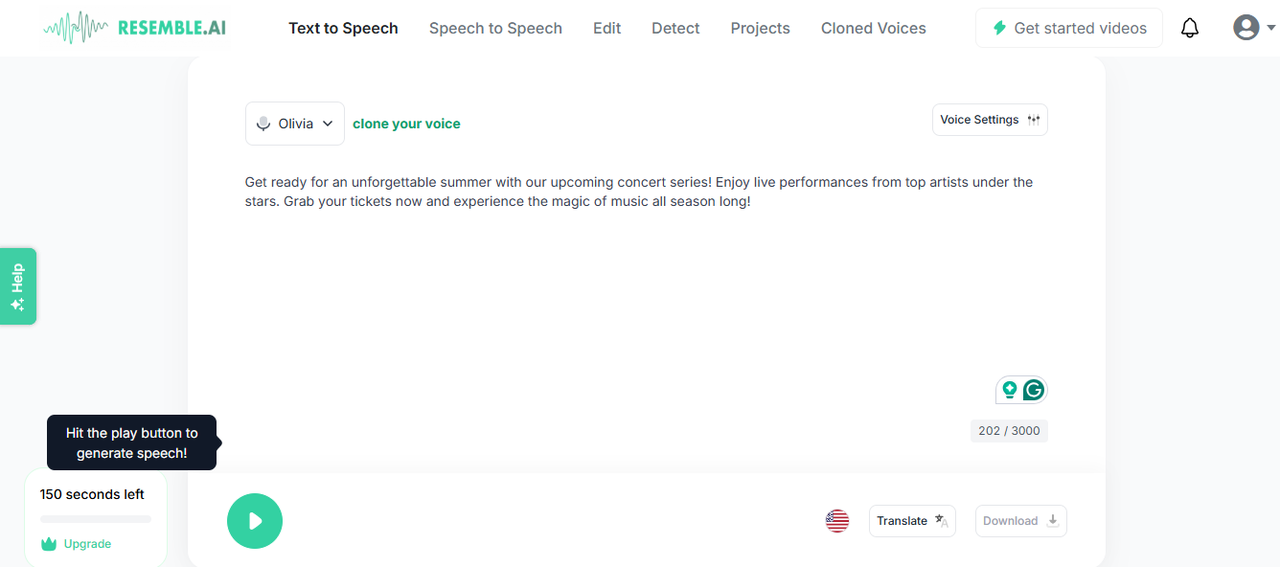Click the Upgrade crown link
The height and width of the screenshot is (567, 1280).
(76, 544)
